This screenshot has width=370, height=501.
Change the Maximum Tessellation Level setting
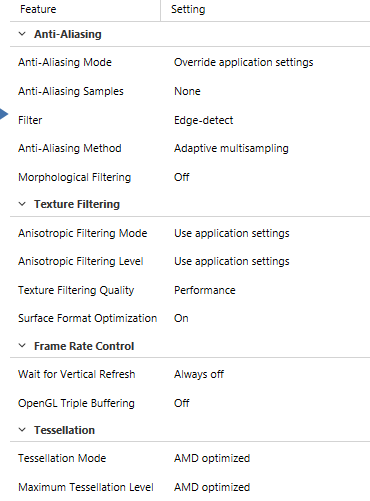212,487
